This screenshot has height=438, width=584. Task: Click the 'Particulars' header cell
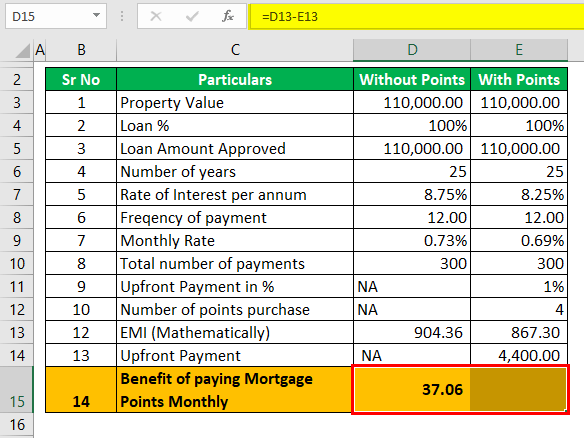click(235, 79)
